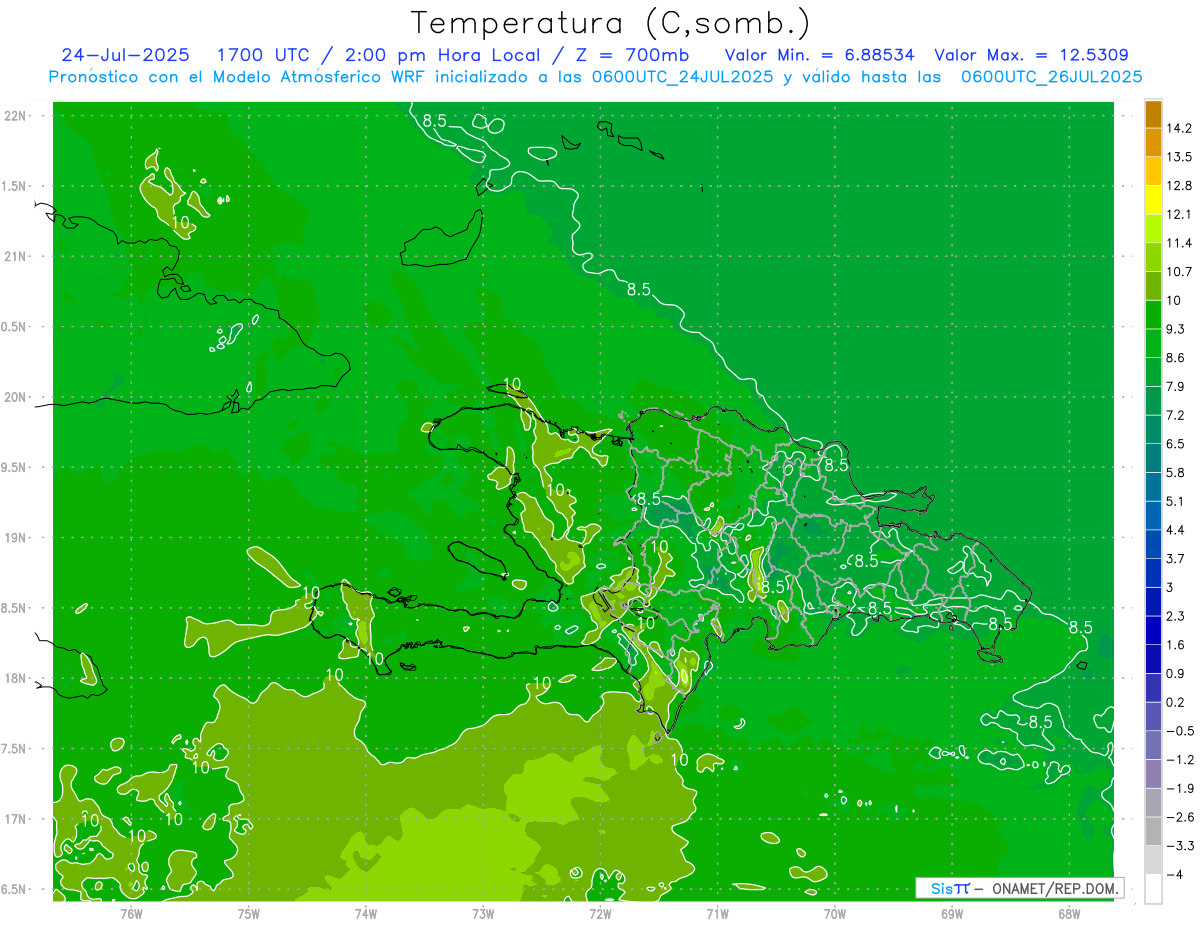1200x927 pixels.
Task: Click the longitude axis label "72W"
Action: pos(600,913)
